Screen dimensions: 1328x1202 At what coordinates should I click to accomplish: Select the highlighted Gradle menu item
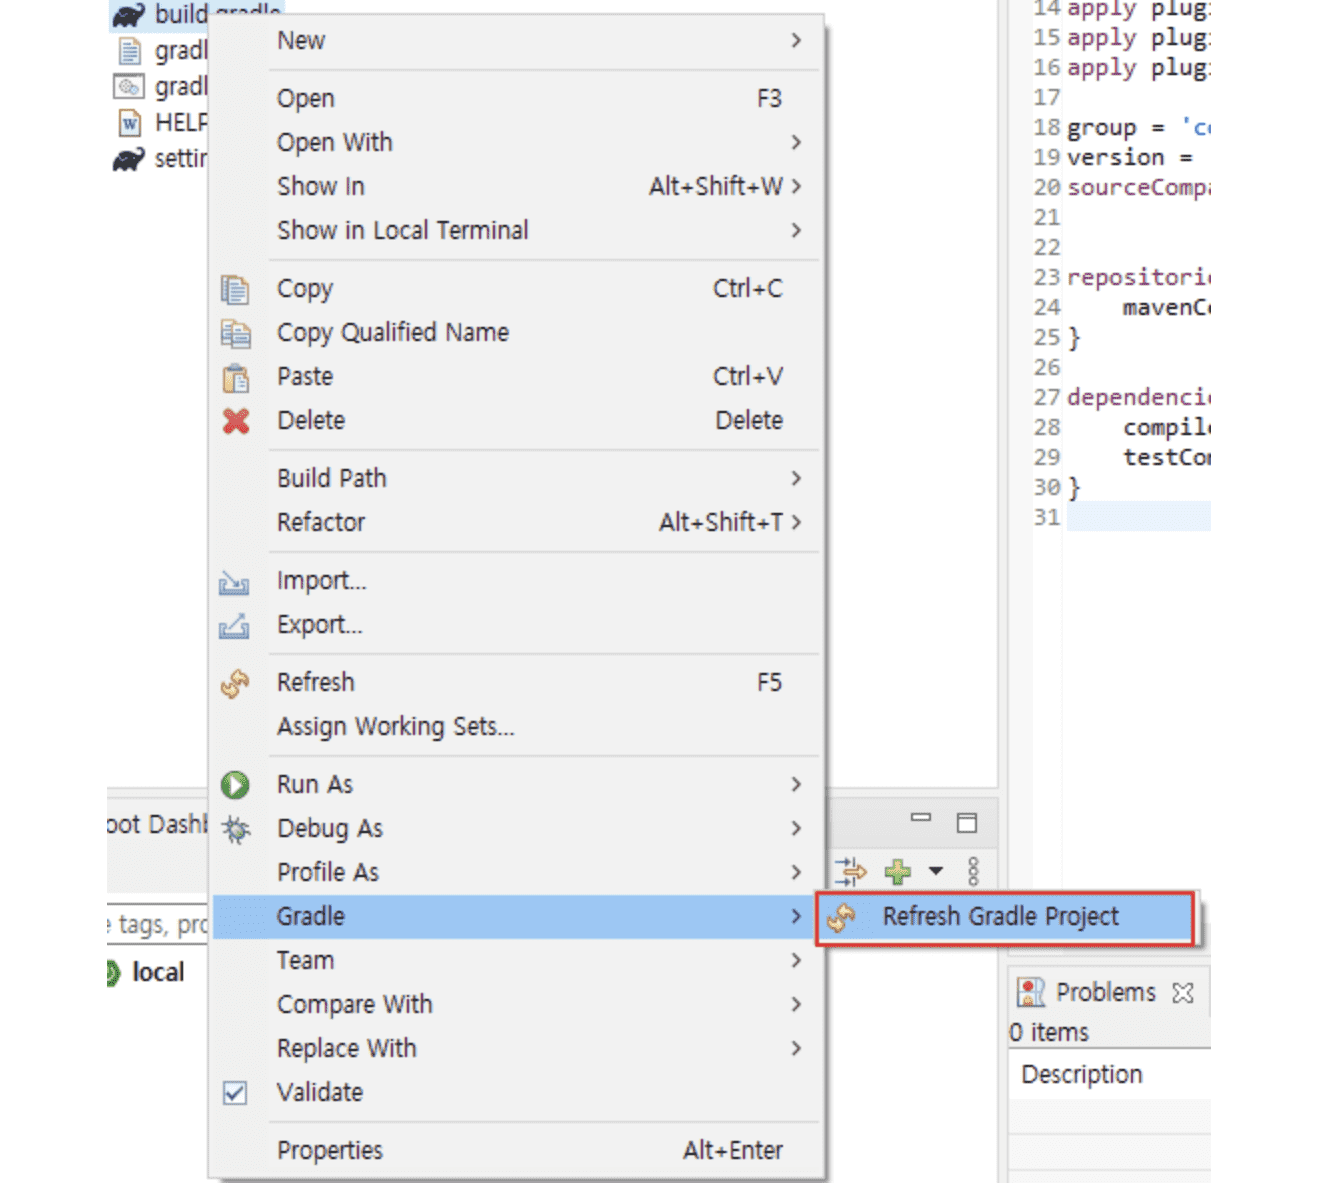point(518,917)
